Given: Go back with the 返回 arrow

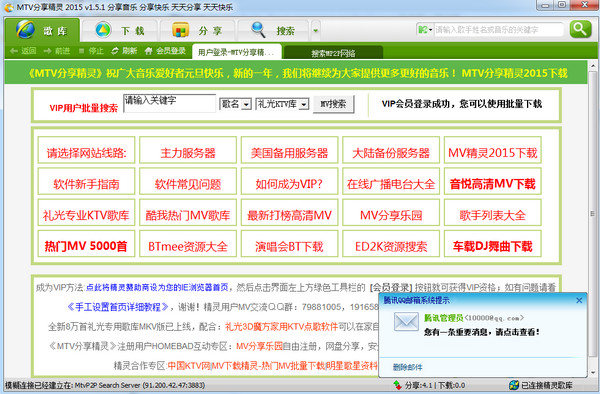Looking at the screenshot, I should tap(23, 51).
